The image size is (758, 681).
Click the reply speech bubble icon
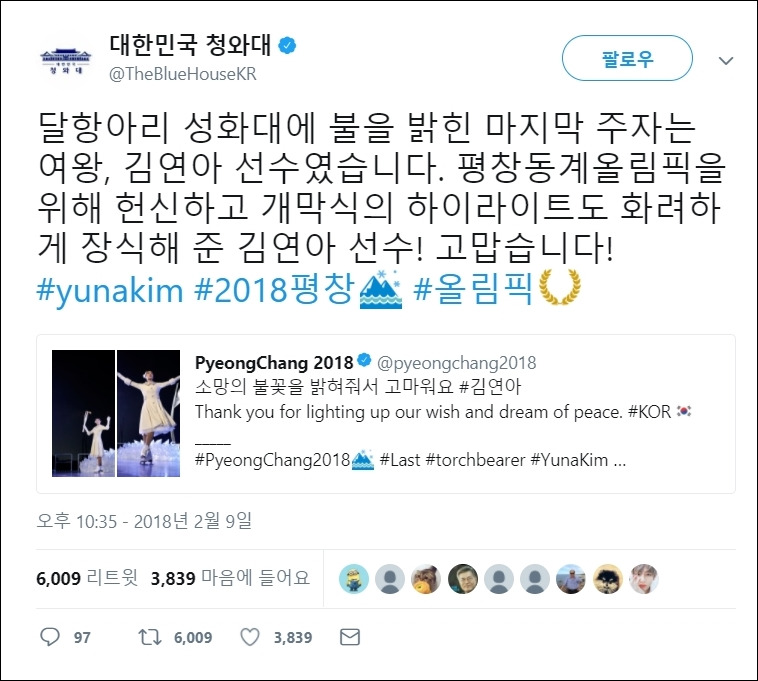[x=50, y=637]
